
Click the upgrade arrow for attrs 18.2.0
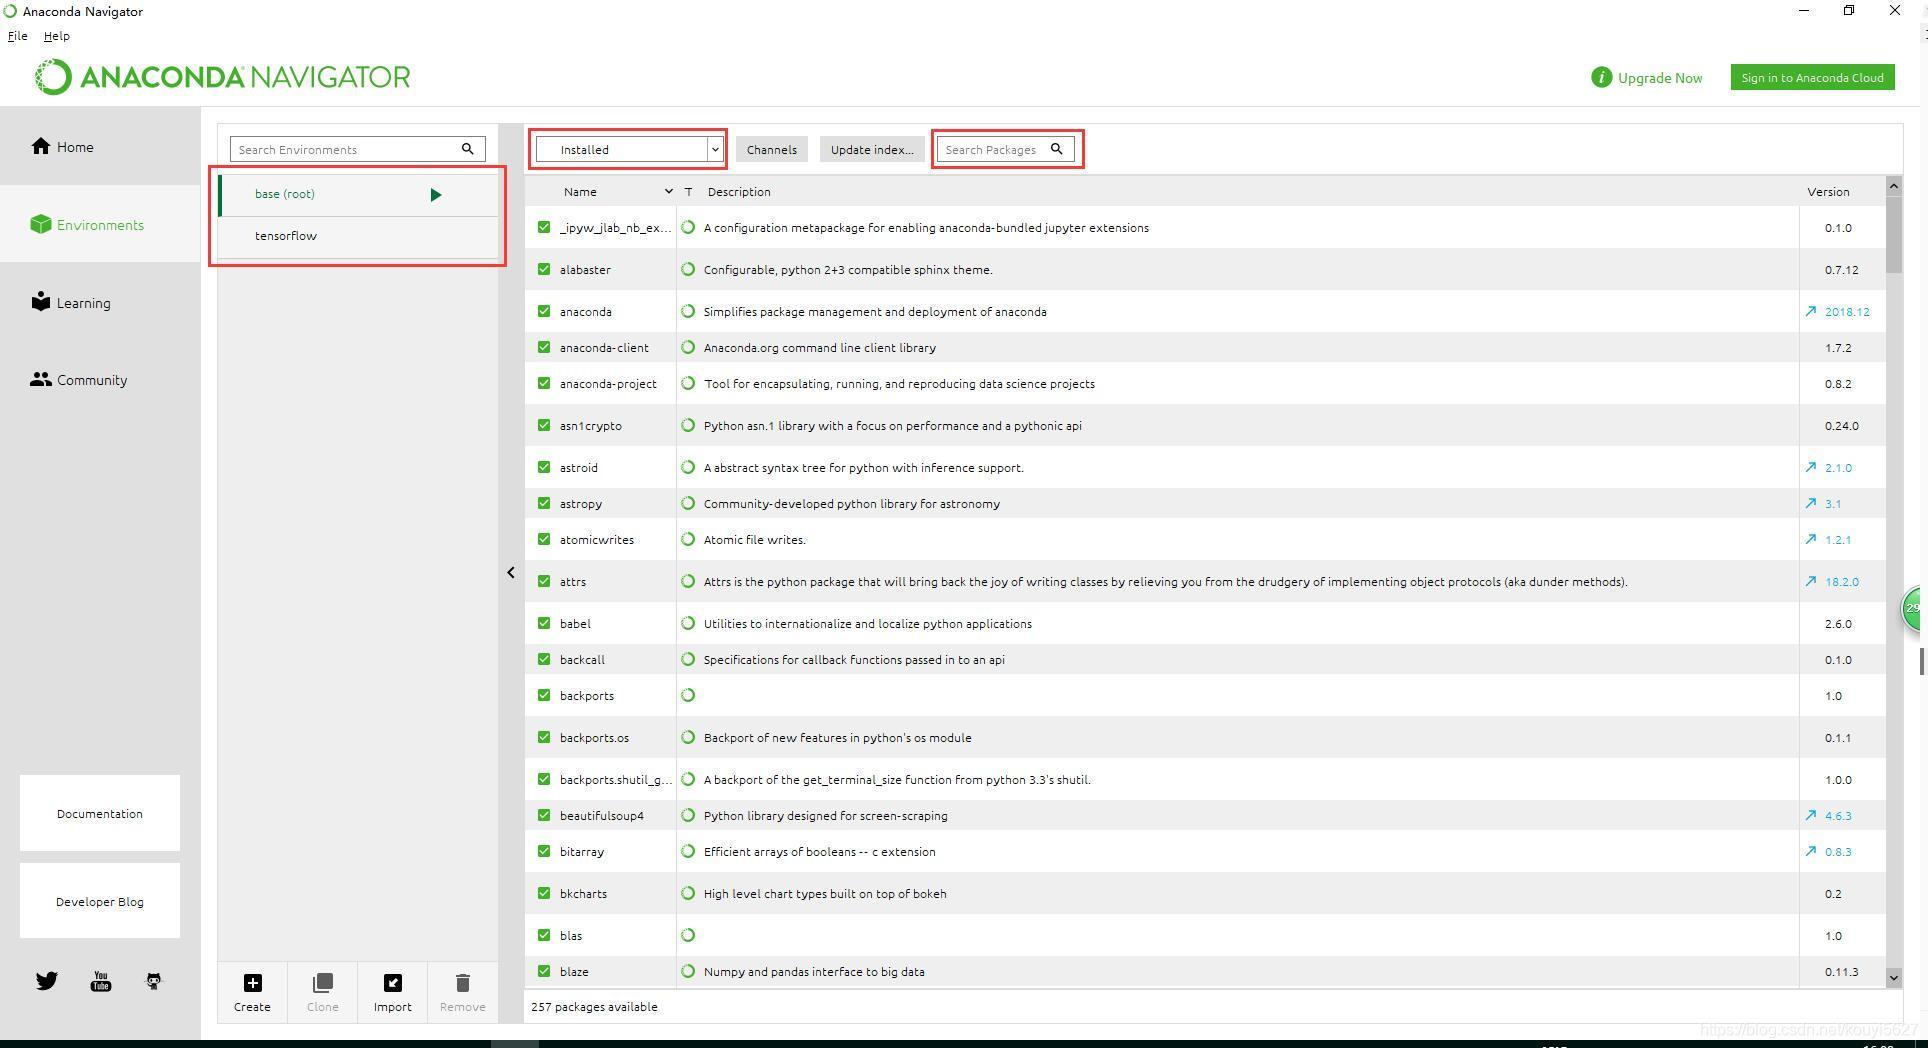(1810, 582)
